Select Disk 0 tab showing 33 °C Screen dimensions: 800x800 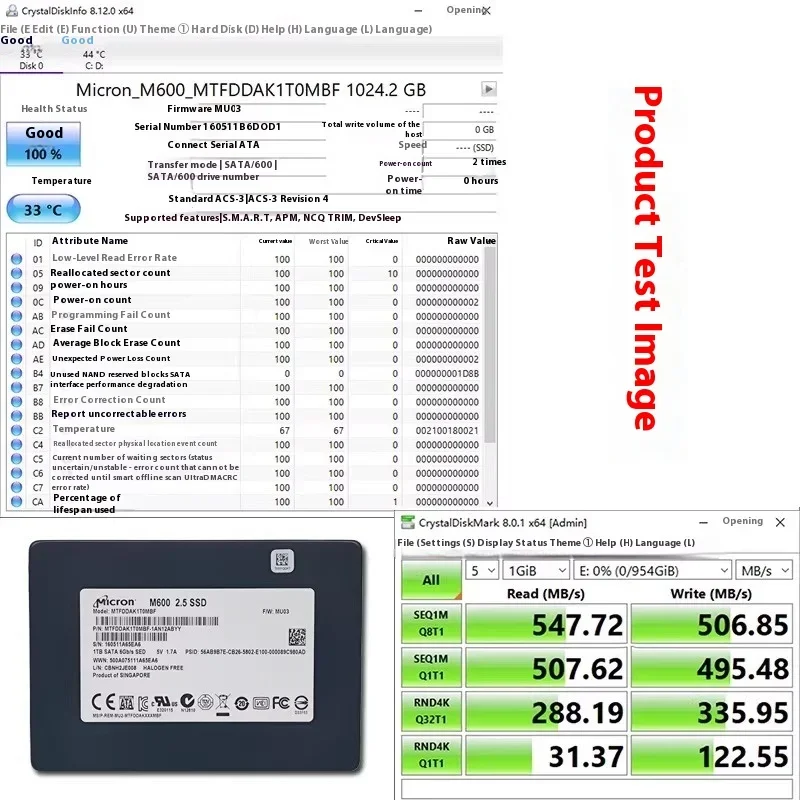pos(31,54)
